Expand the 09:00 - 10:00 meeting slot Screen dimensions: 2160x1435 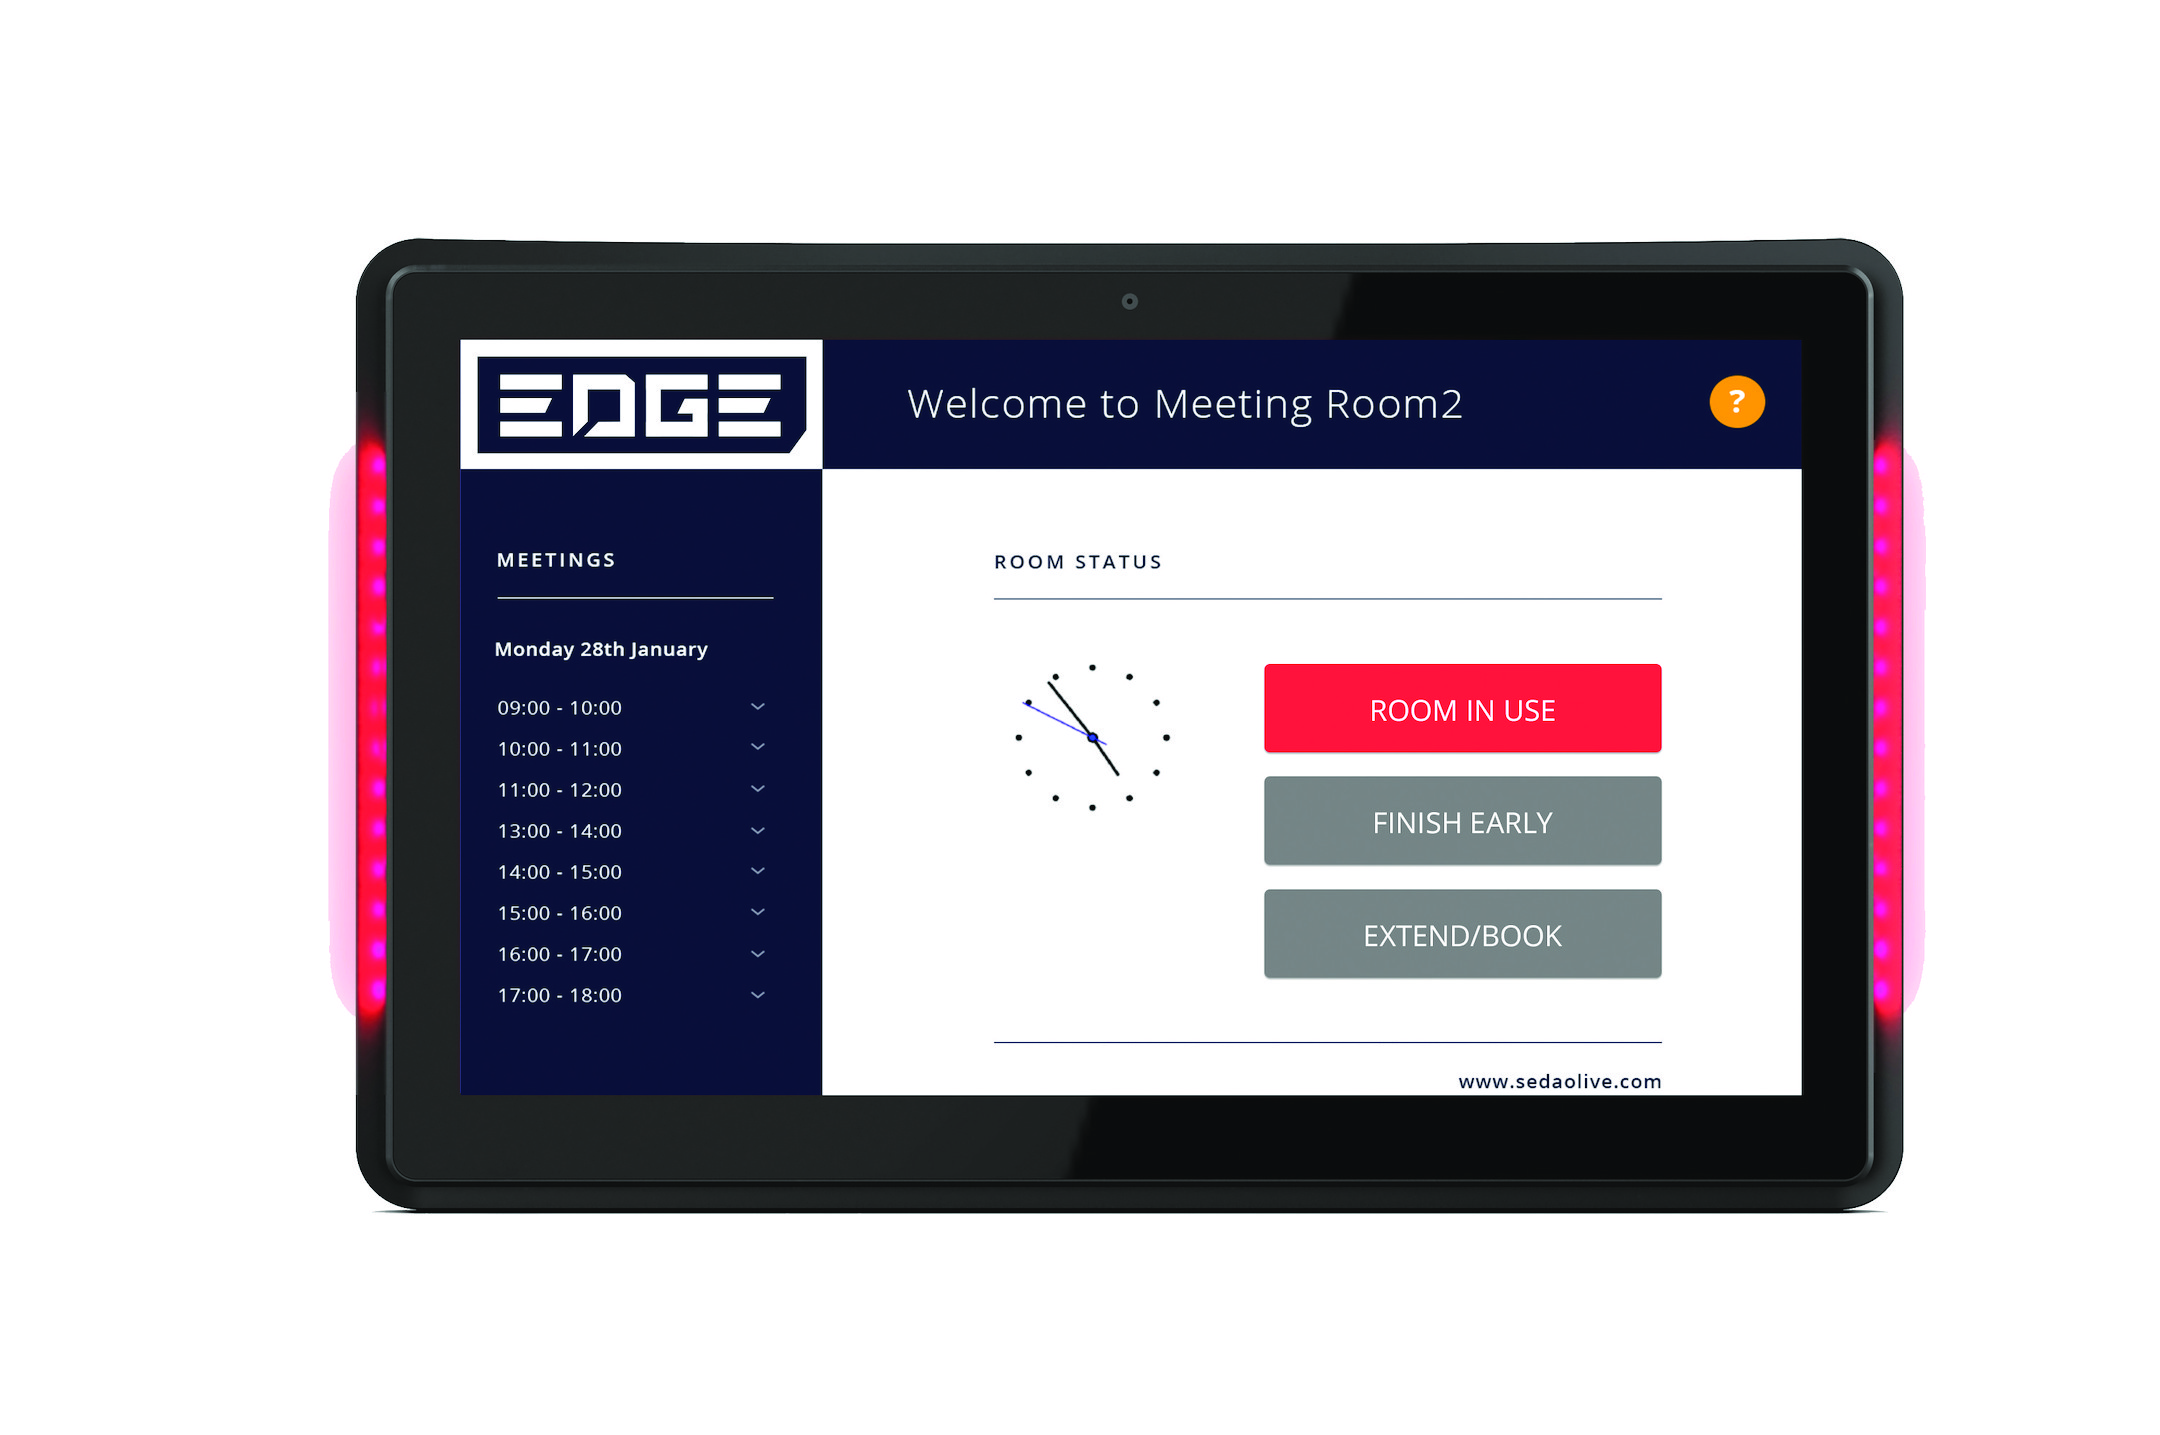757,705
